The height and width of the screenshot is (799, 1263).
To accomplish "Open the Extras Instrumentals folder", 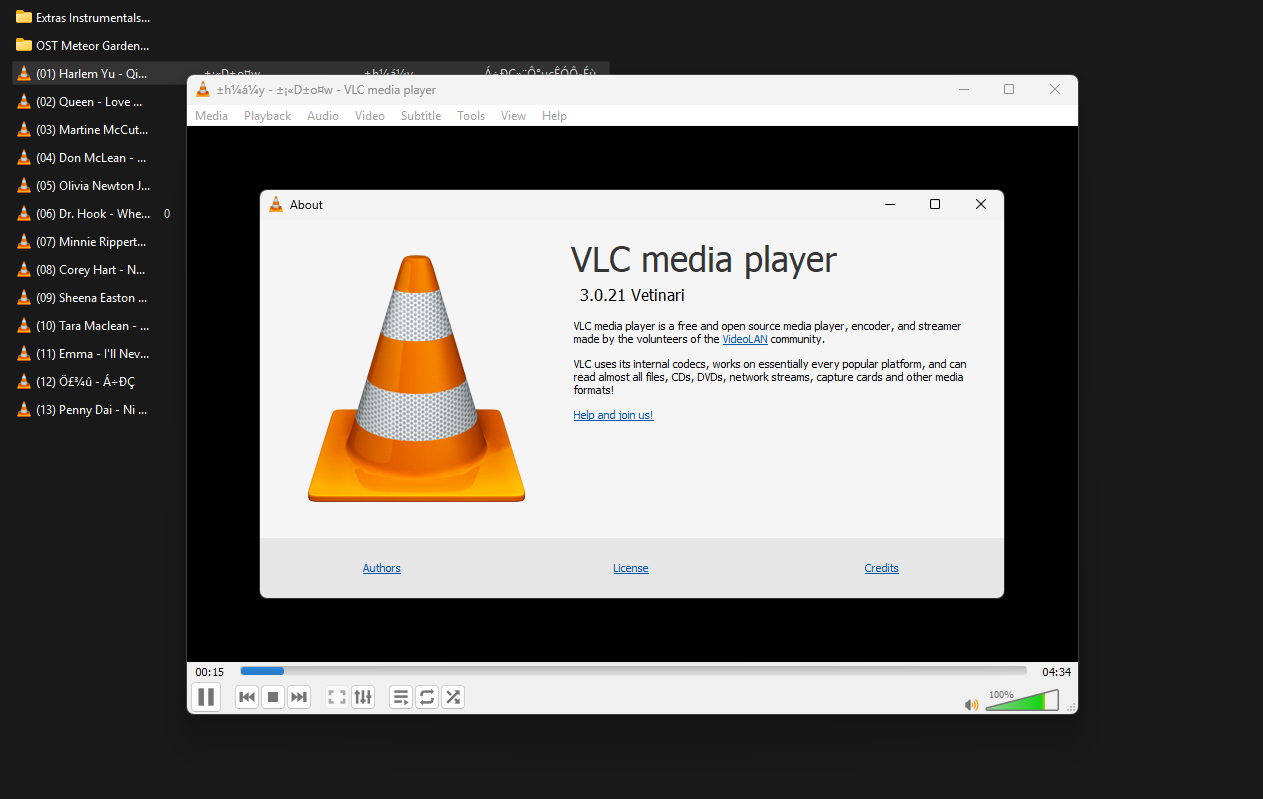I will (x=84, y=18).
